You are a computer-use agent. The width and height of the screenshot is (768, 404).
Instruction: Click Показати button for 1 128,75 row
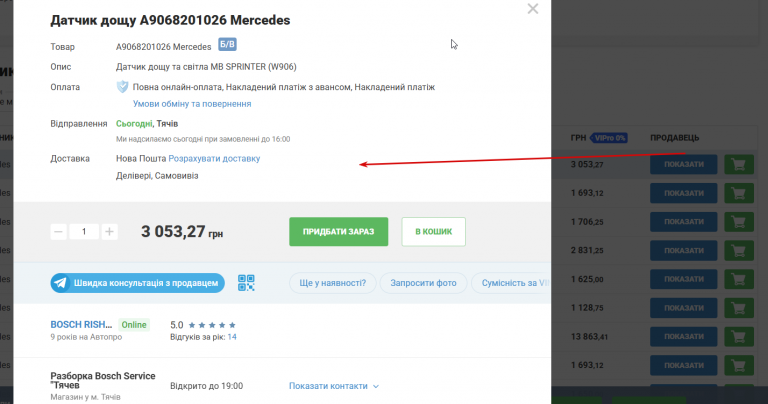point(684,308)
